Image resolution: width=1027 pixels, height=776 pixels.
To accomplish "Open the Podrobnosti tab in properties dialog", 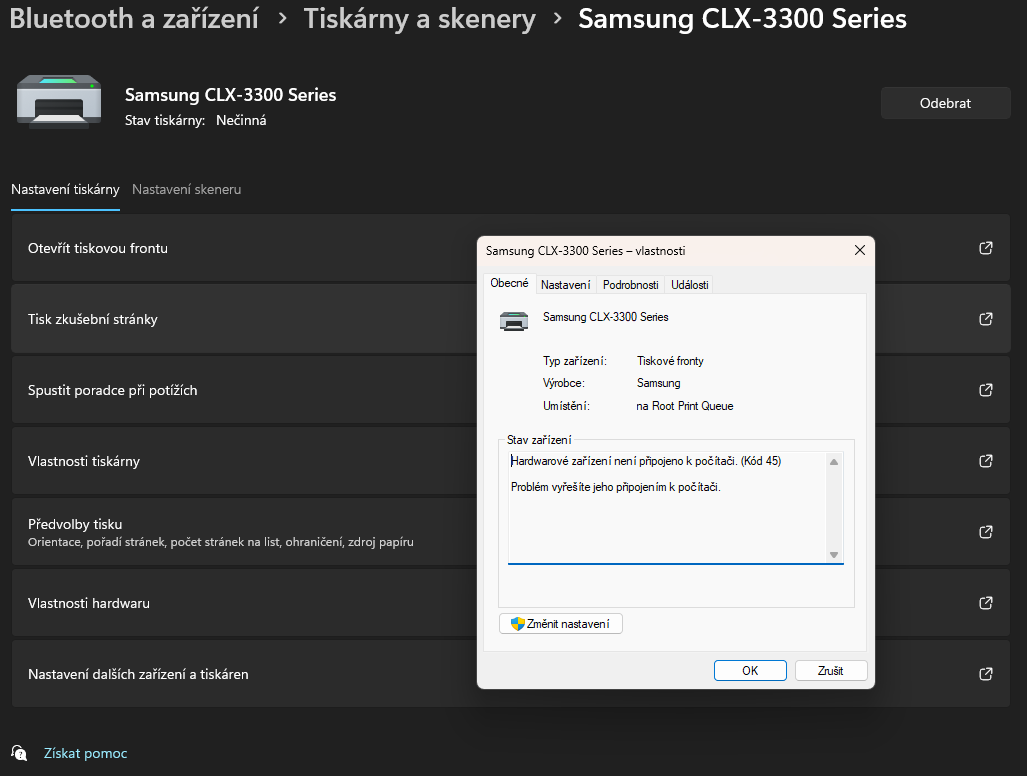I will [630, 285].
